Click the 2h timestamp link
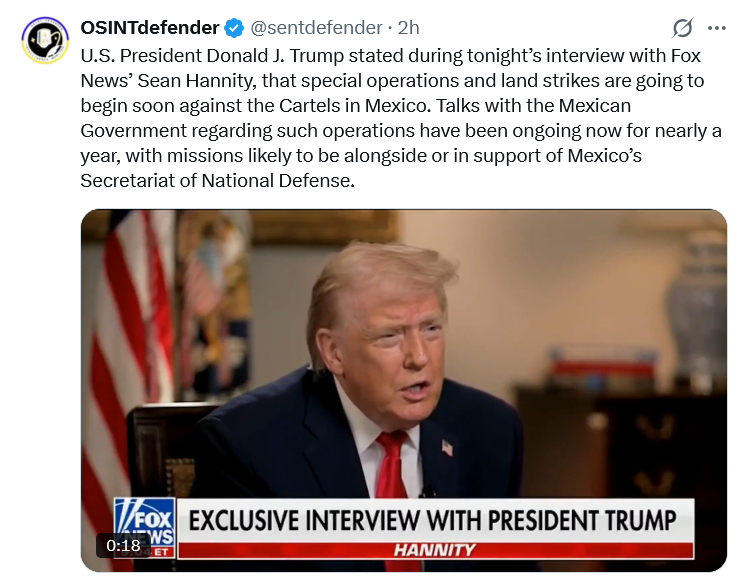The width and height of the screenshot is (748, 582). click(408, 28)
